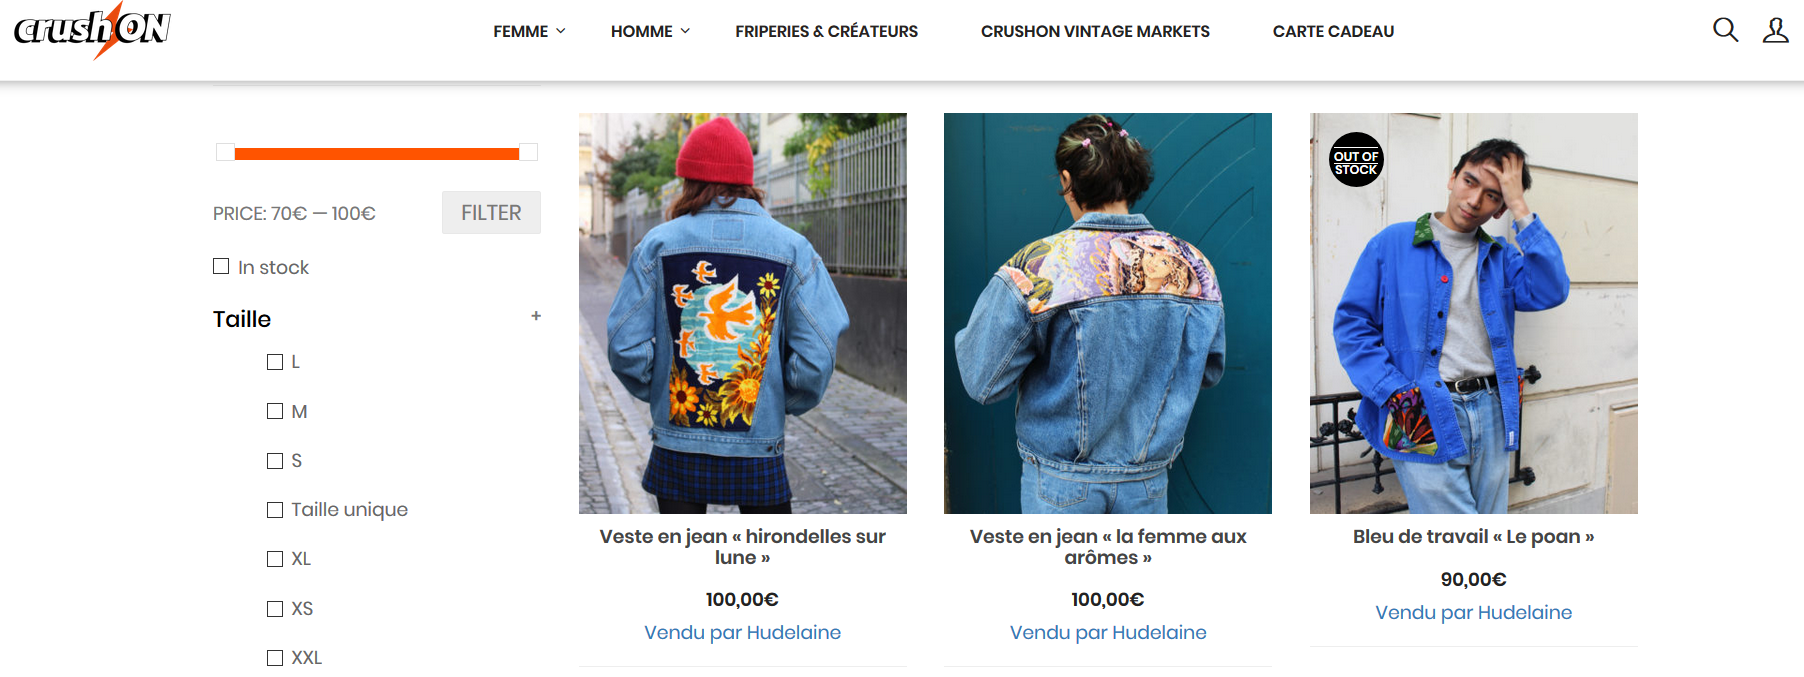Apply the price FILTER button

pyautogui.click(x=491, y=213)
